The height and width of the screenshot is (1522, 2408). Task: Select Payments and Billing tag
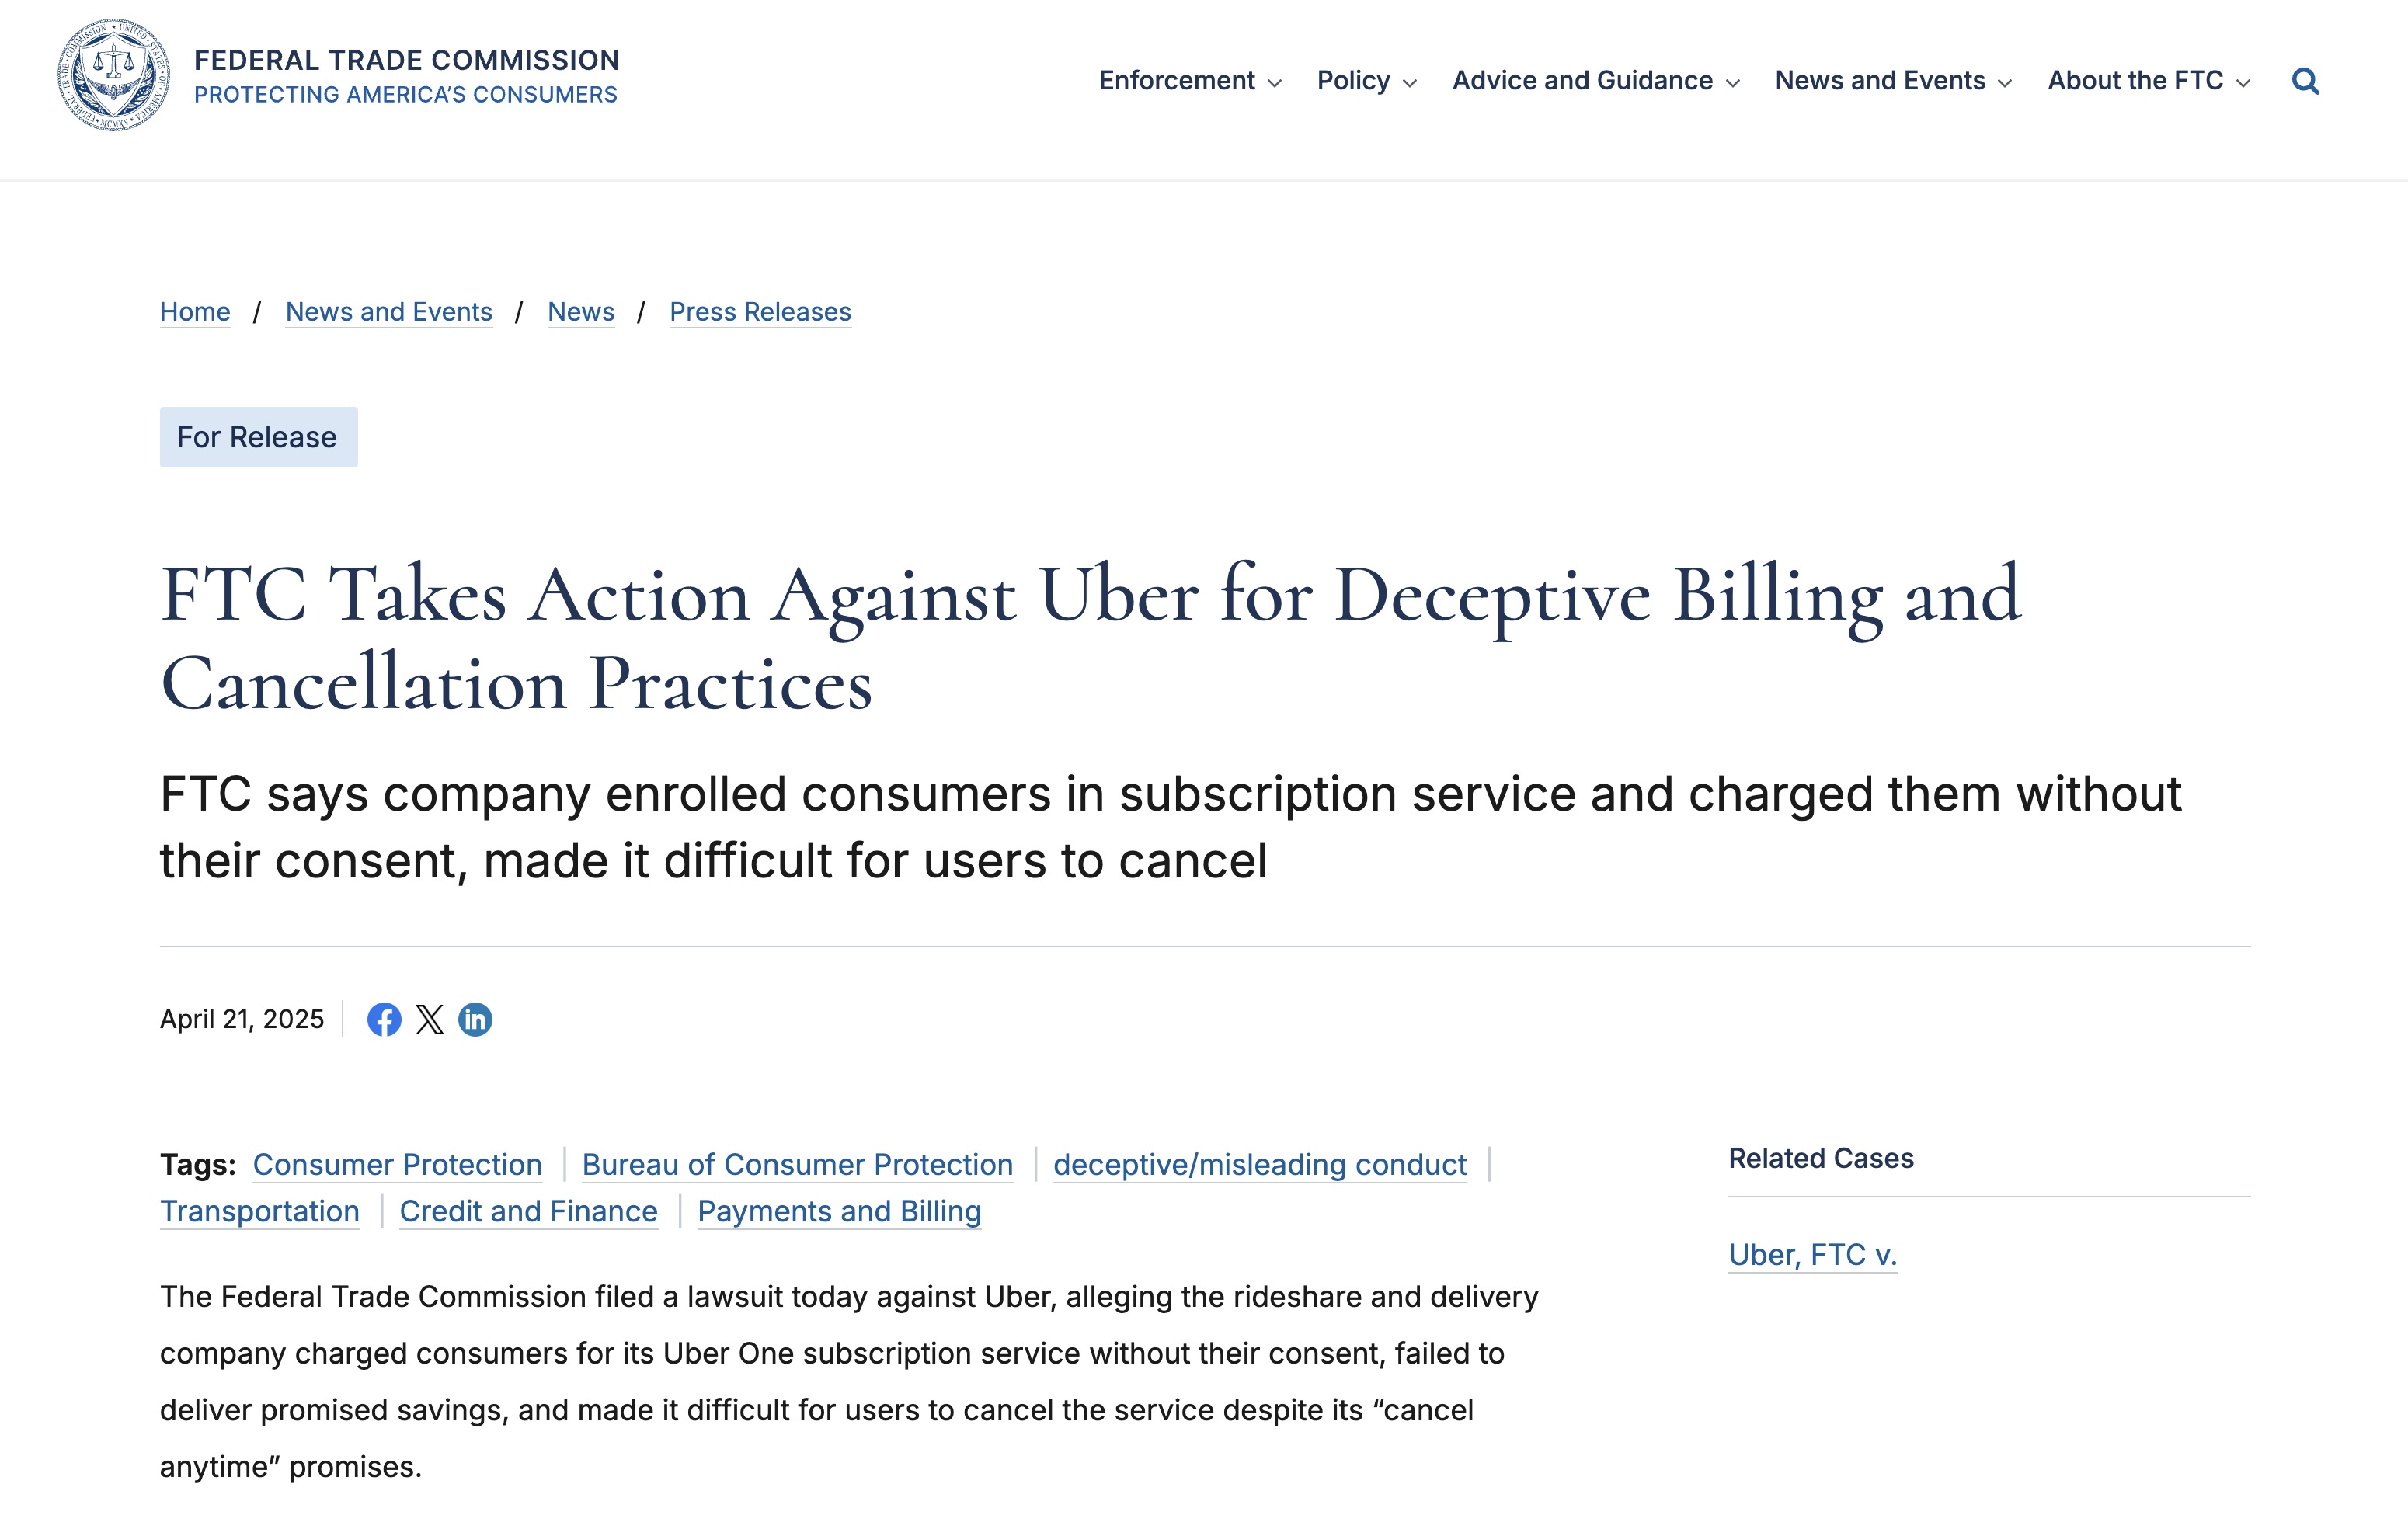pyautogui.click(x=839, y=1211)
